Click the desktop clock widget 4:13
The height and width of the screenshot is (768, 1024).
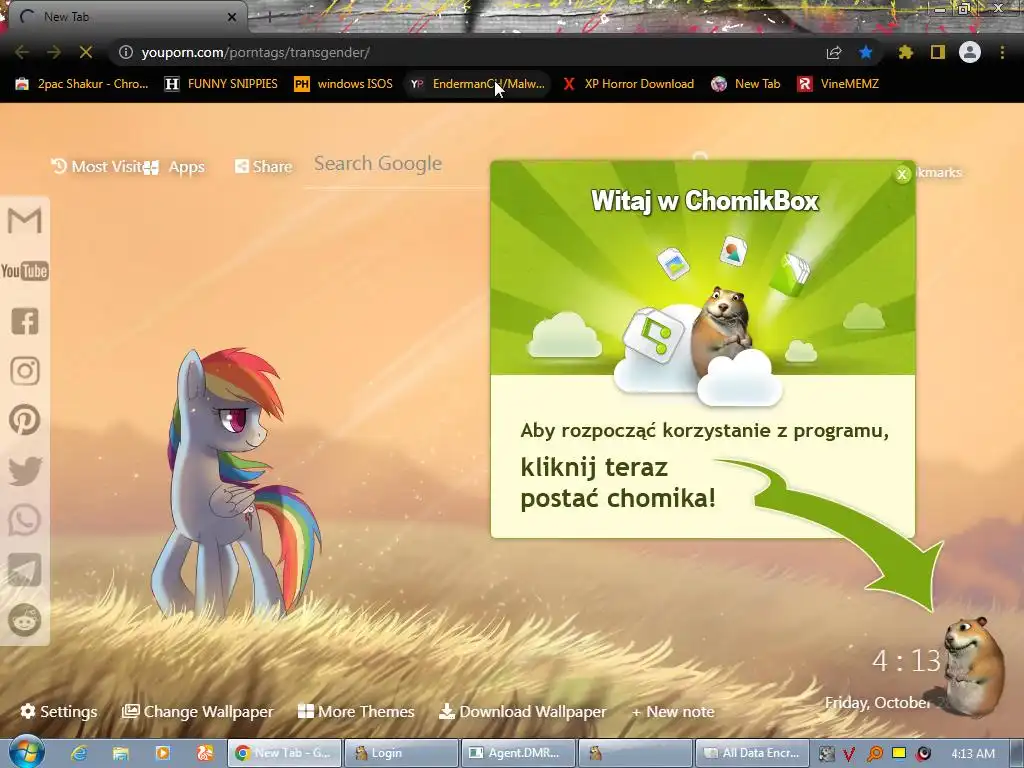pos(906,661)
